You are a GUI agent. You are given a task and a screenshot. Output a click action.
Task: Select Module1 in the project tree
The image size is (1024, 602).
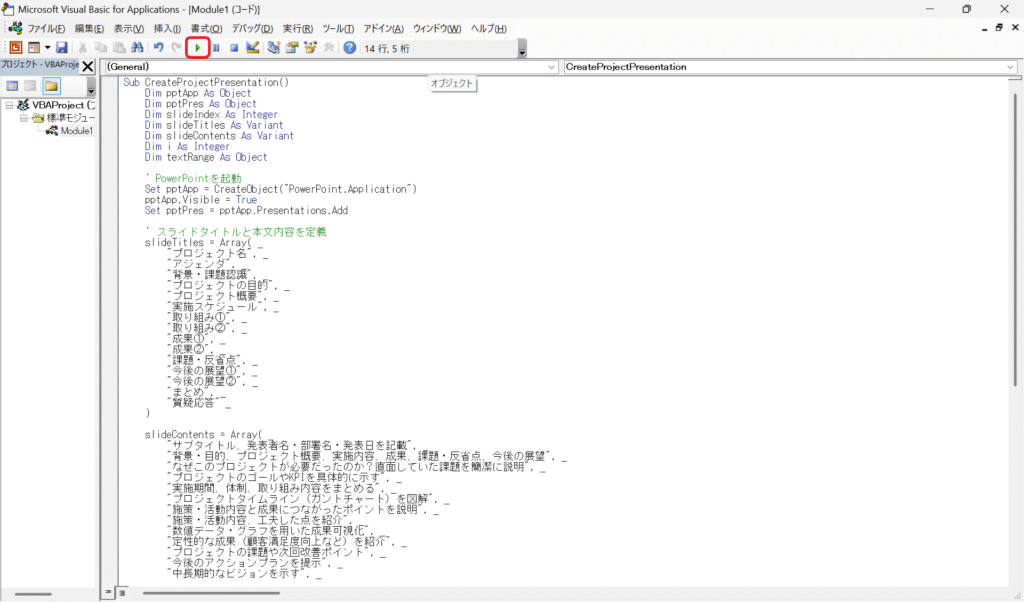(x=76, y=131)
